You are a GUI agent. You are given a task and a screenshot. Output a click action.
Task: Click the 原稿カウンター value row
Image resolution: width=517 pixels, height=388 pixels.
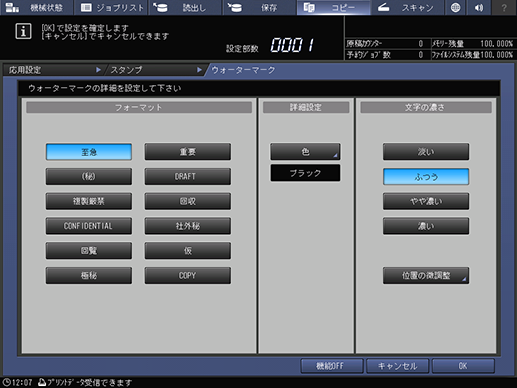pyautogui.click(x=385, y=44)
